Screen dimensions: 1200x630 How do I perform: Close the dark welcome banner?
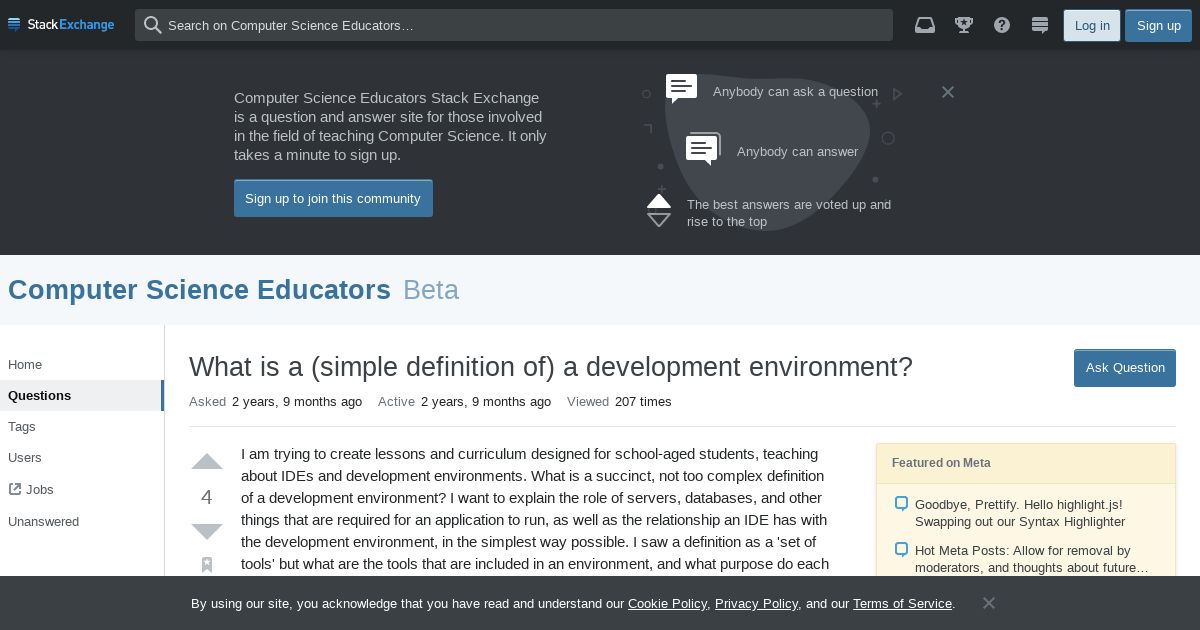point(948,92)
